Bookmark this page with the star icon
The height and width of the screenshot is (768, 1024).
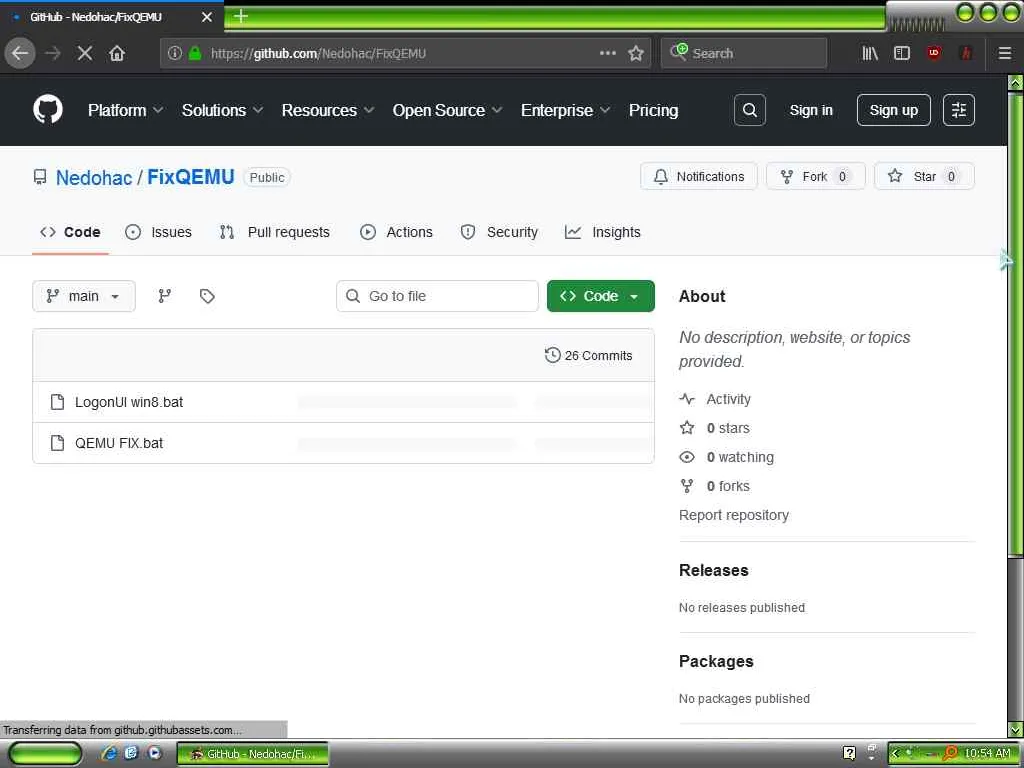(636, 54)
